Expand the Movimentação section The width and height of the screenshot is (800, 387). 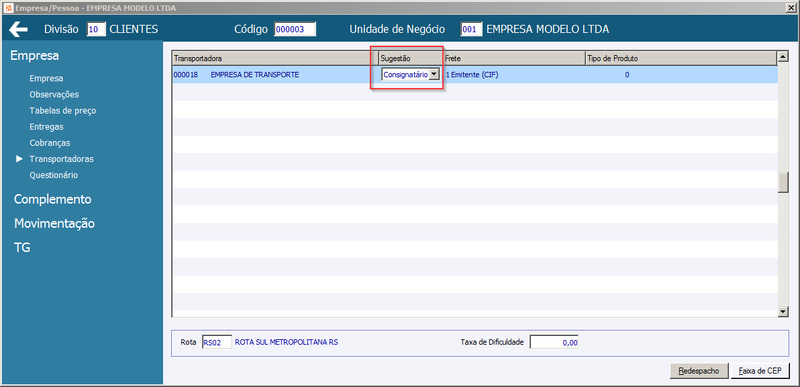[54, 223]
